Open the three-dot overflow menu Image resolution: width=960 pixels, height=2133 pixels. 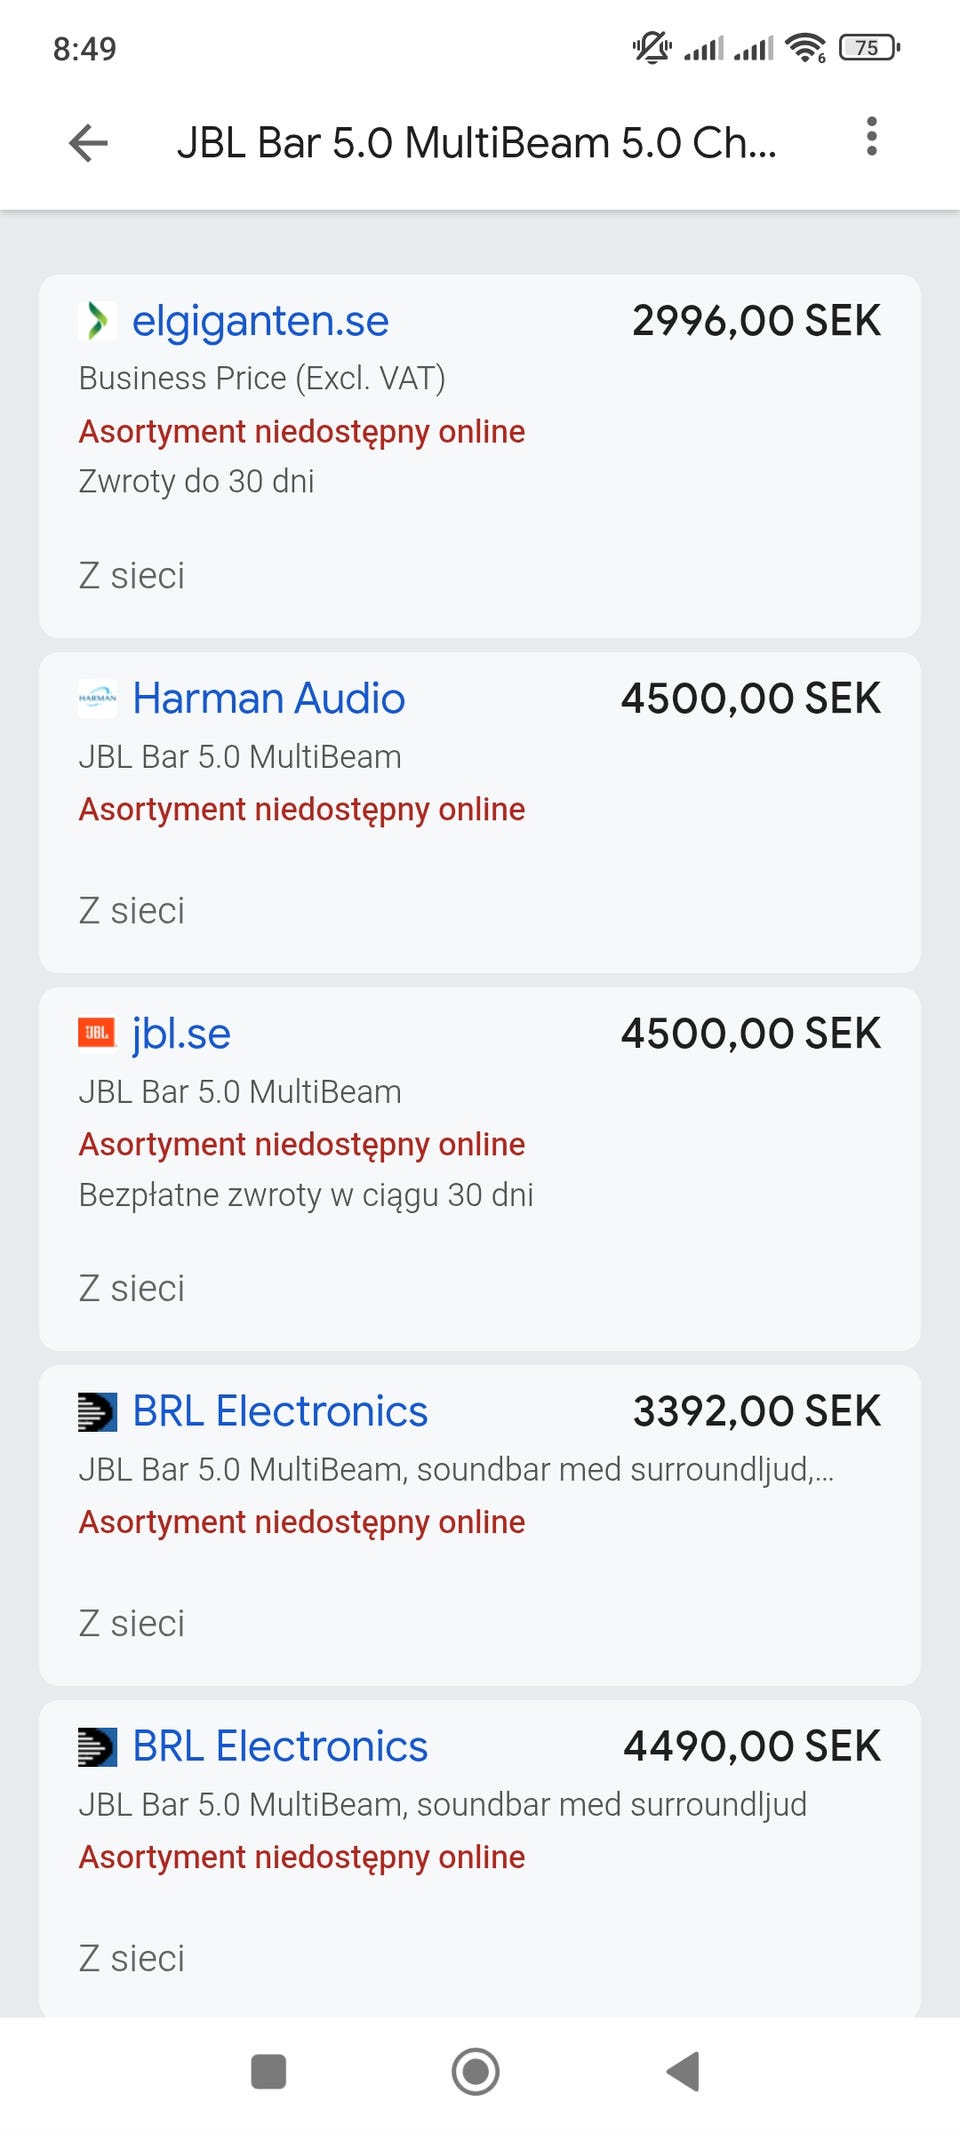coord(871,137)
